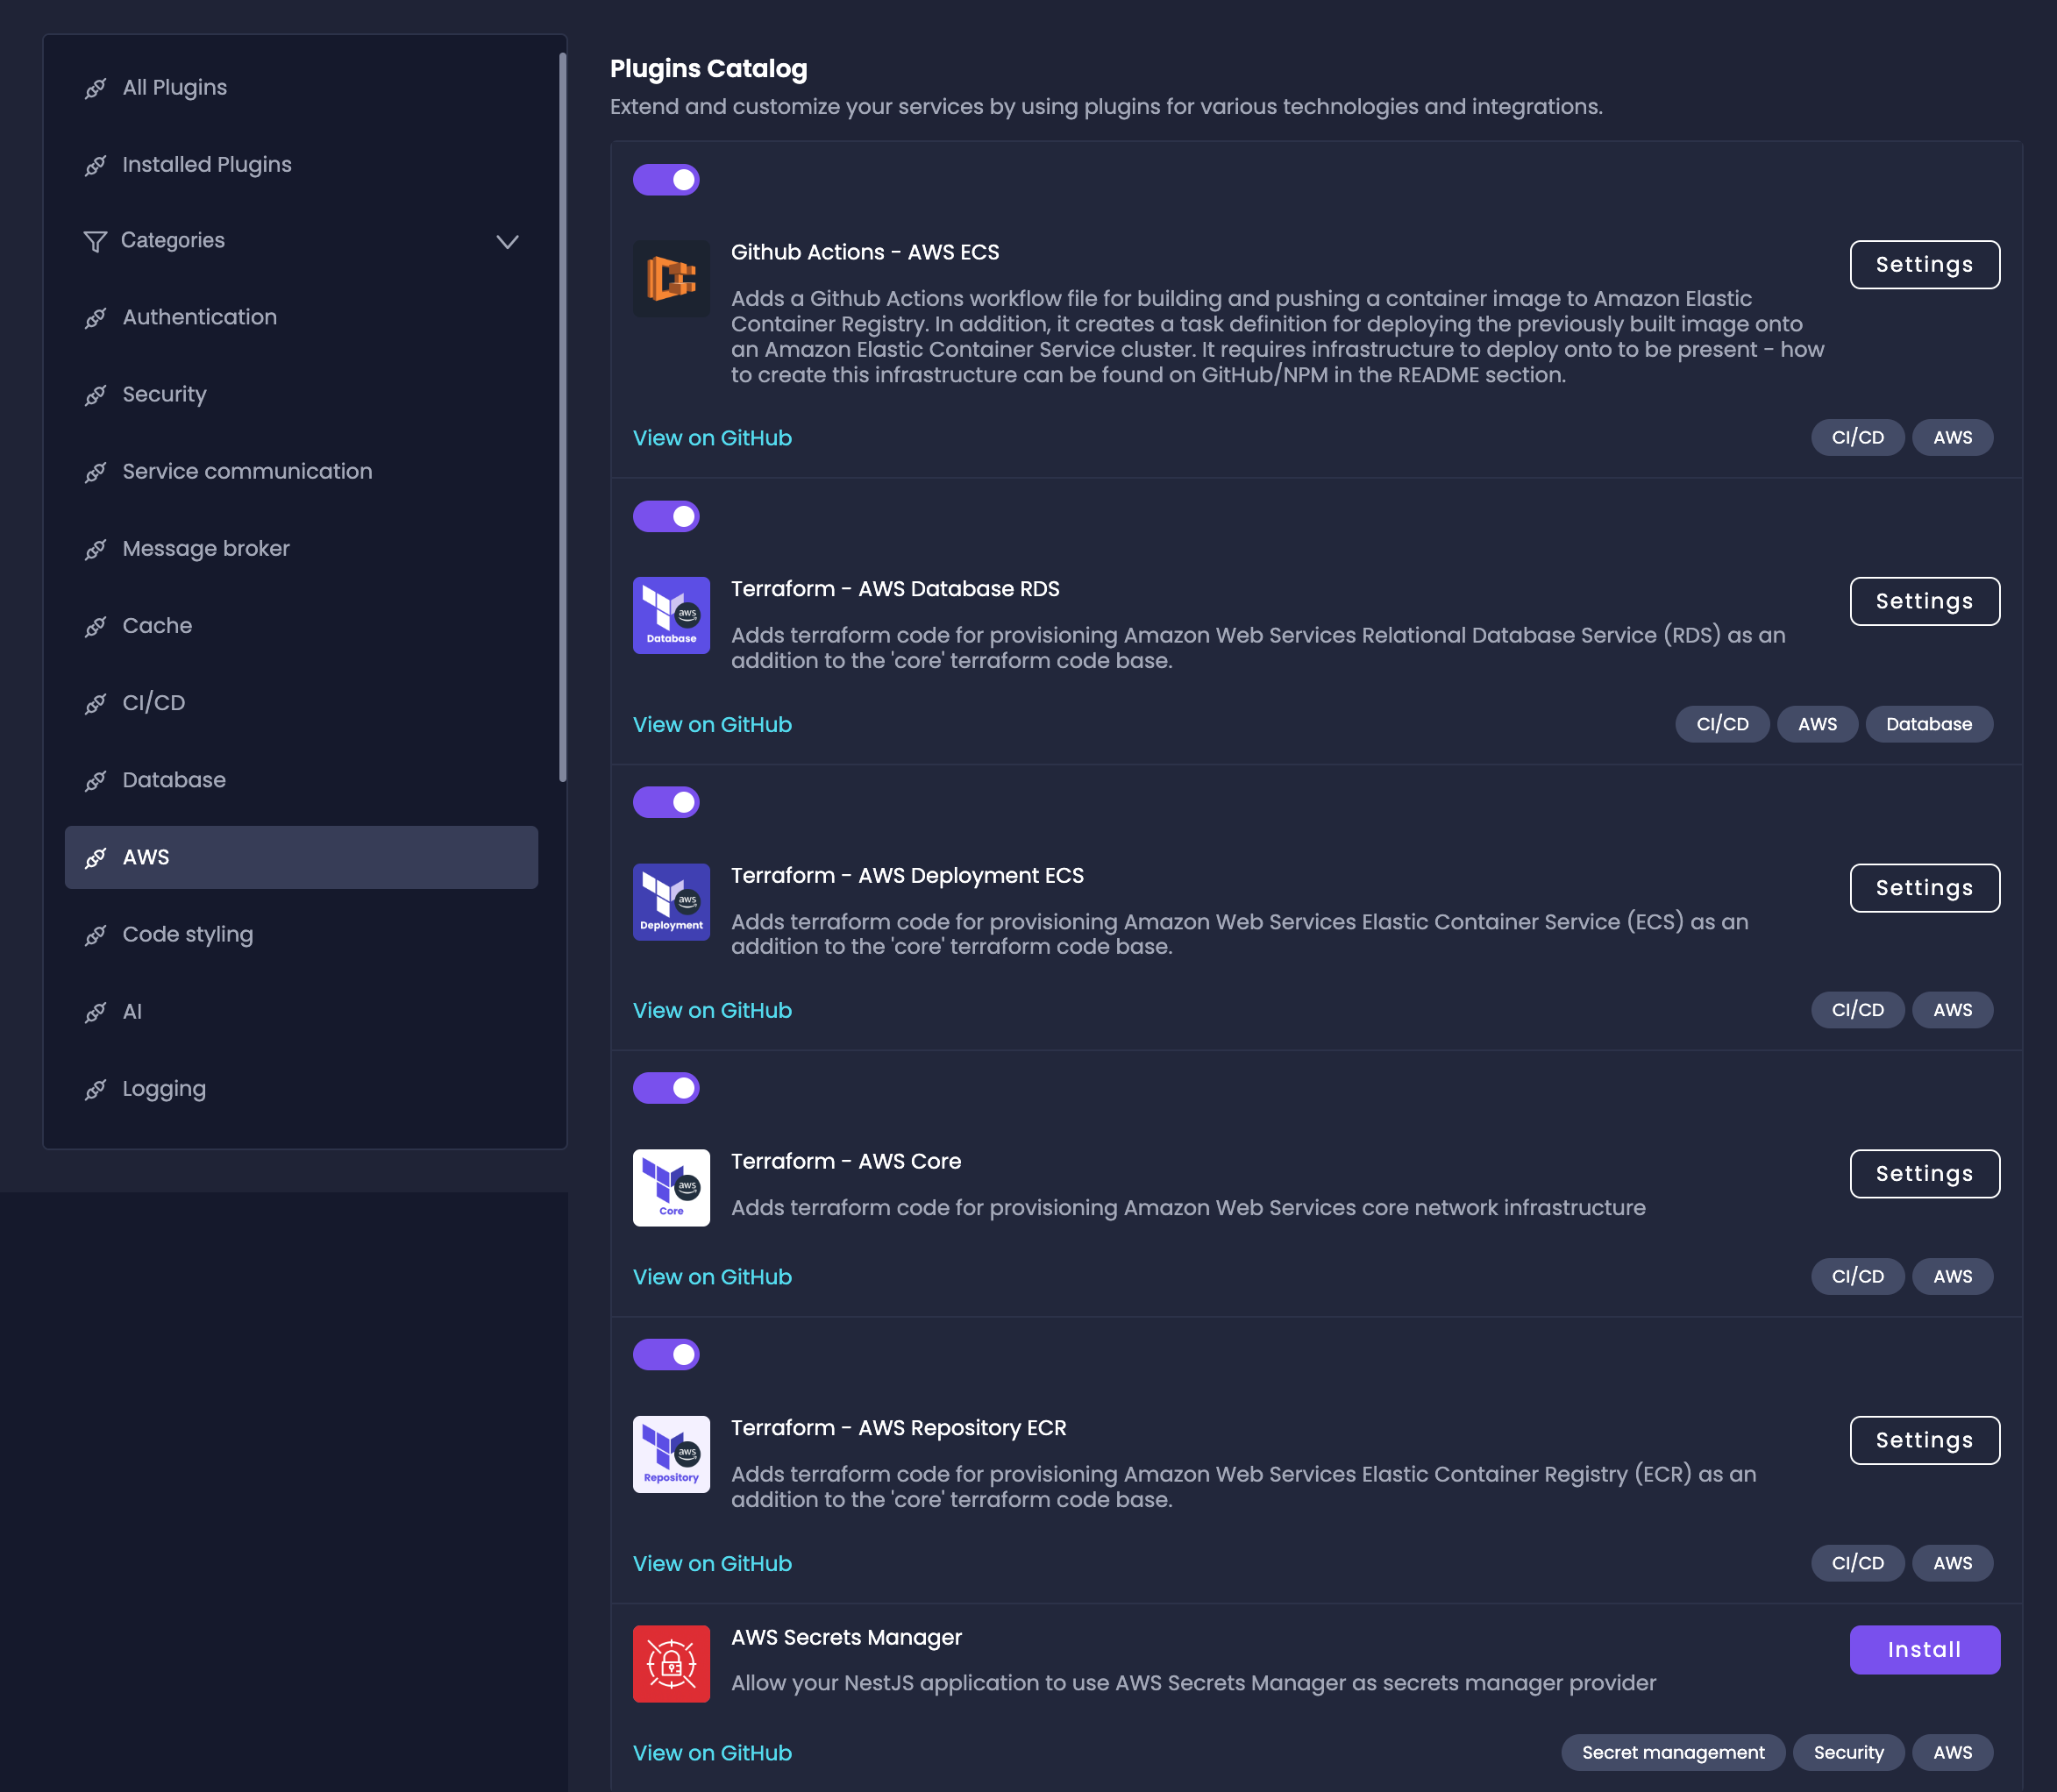The height and width of the screenshot is (1792, 2057).
Task: Click the CI/CD tag on Github Actions AWS ECS
Action: [1857, 437]
